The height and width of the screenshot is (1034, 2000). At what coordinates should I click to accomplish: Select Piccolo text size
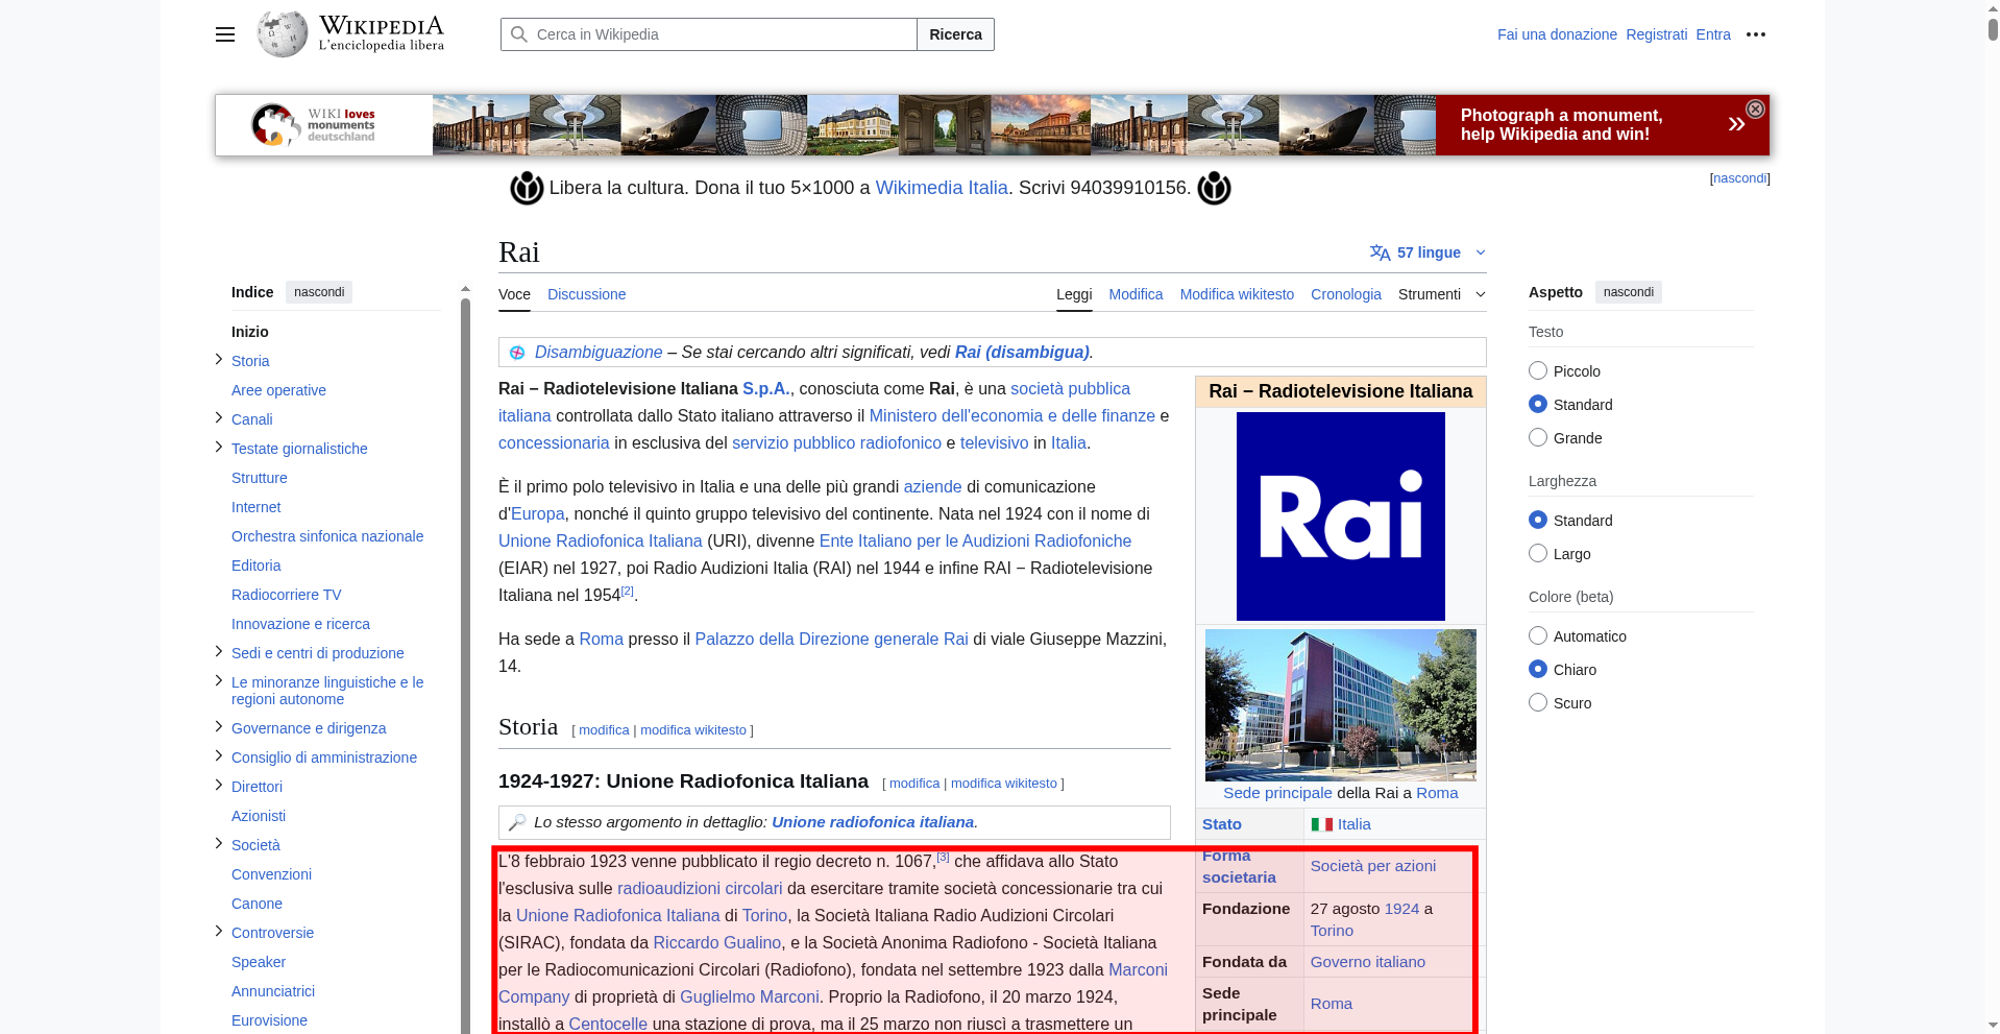point(1538,371)
